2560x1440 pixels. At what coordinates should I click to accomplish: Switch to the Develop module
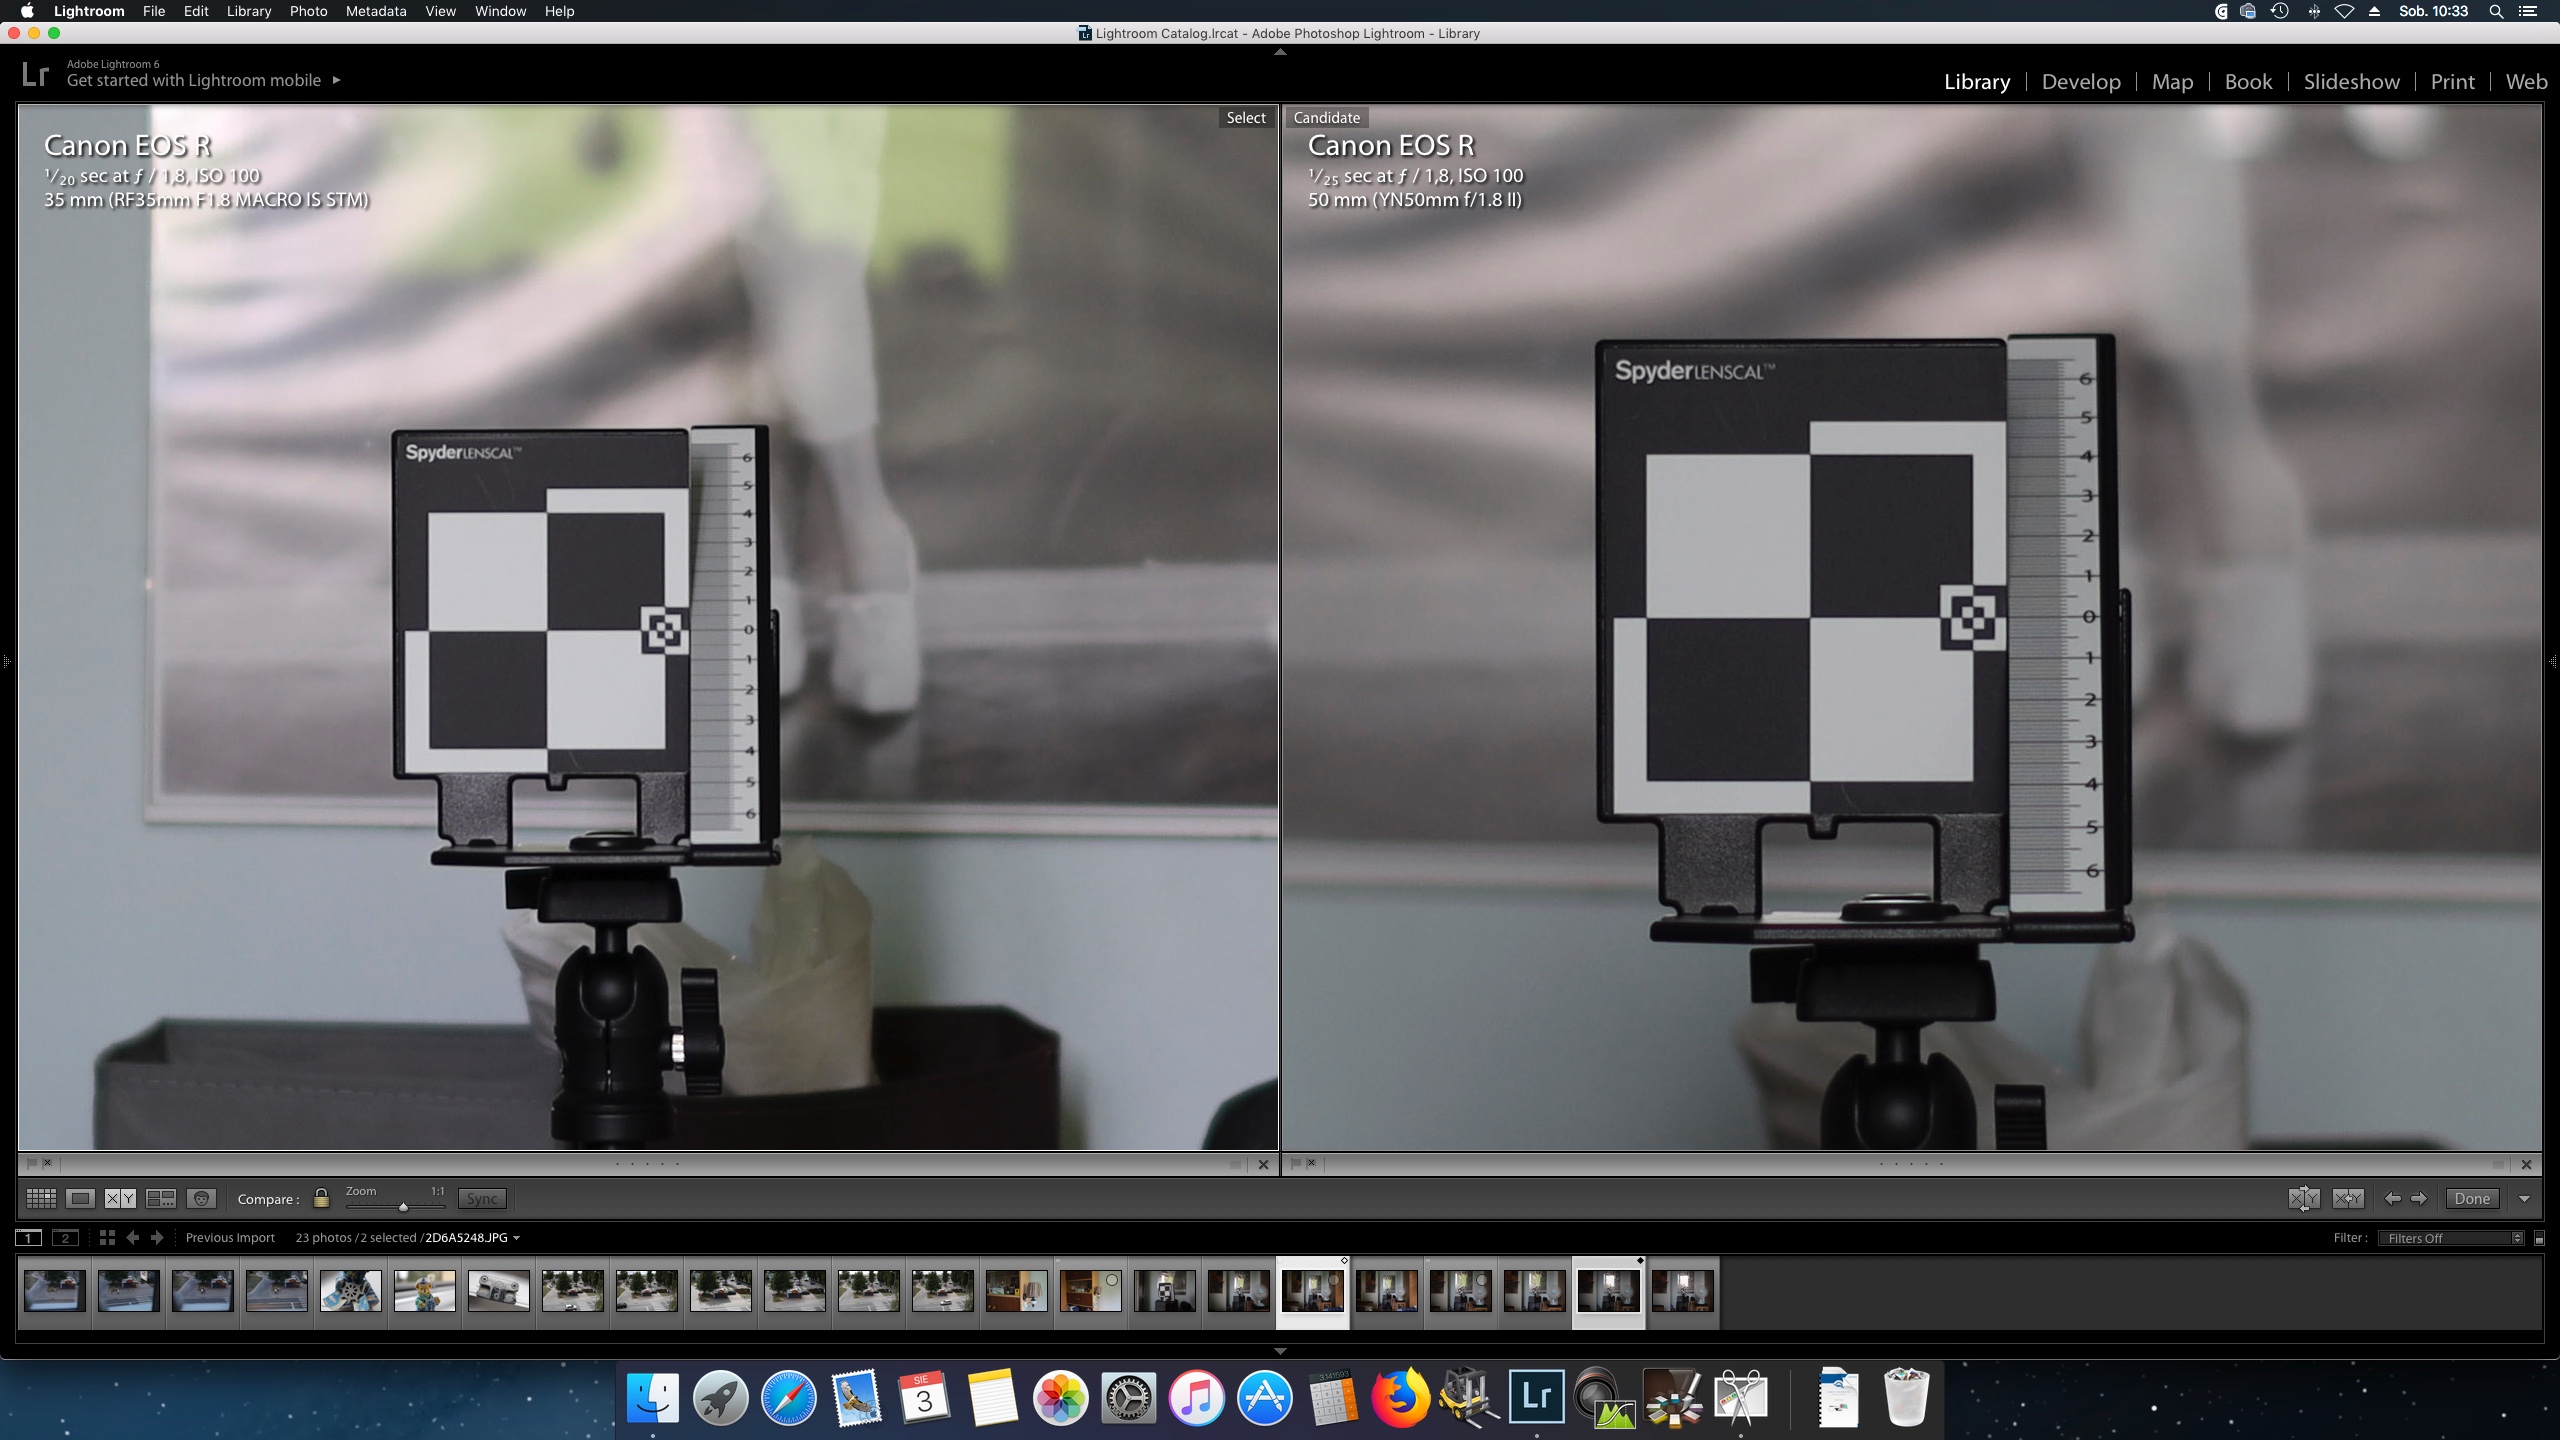click(x=2080, y=82)
